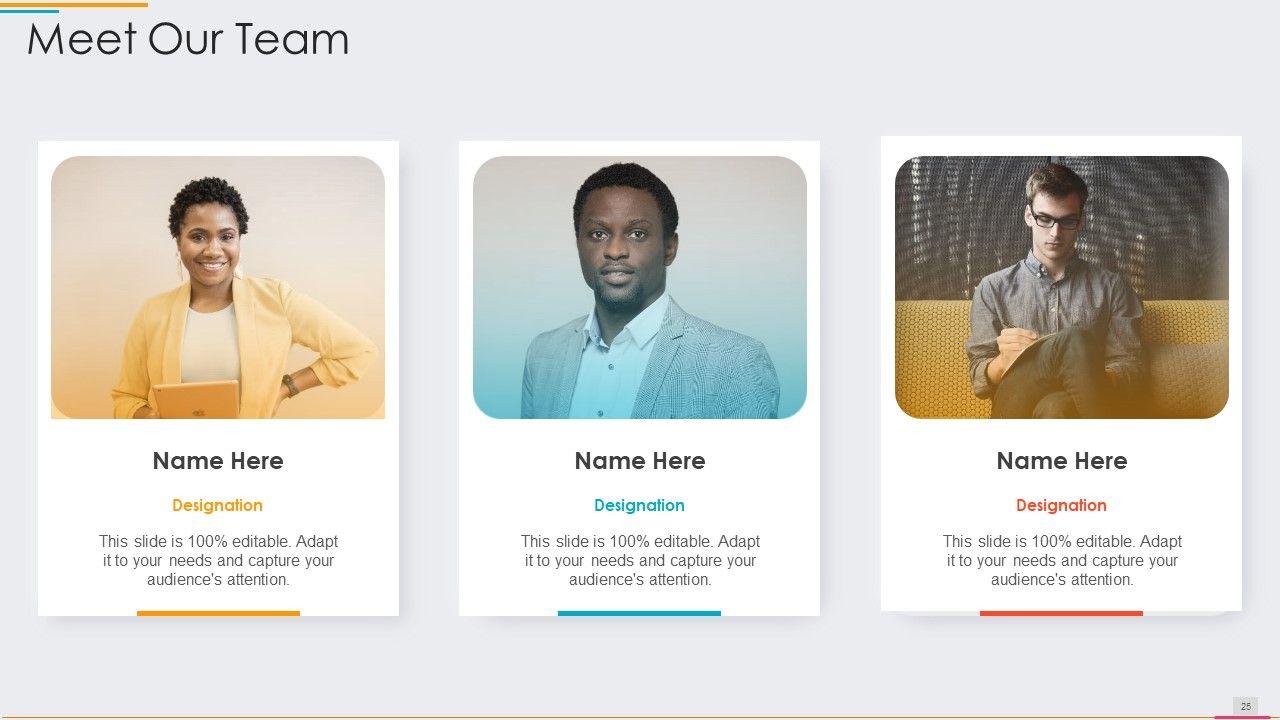Viewport: 1280px width, 720px height.
Task: Pick the teal bar below the middle card
Action: click(639, 613)
